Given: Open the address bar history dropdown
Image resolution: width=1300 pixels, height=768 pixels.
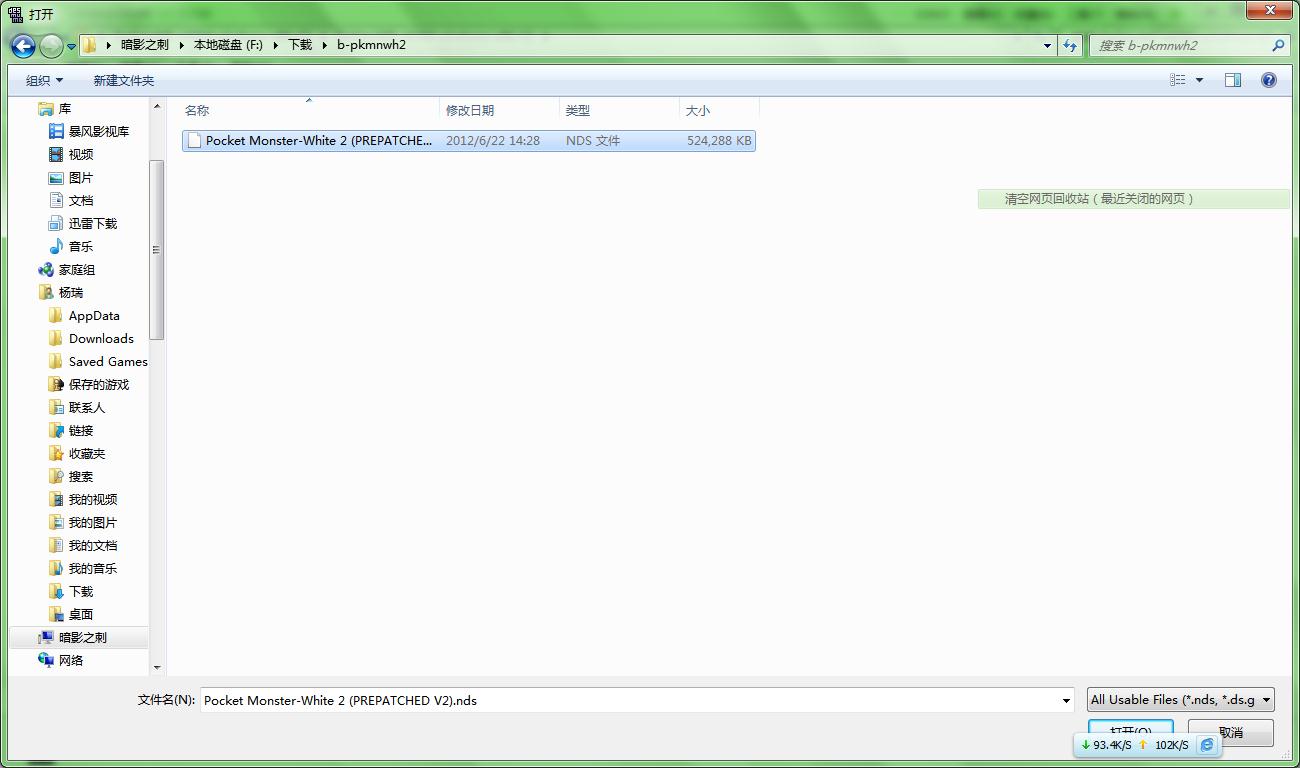Looking at the screenshot, I should tap(1047, 45).
